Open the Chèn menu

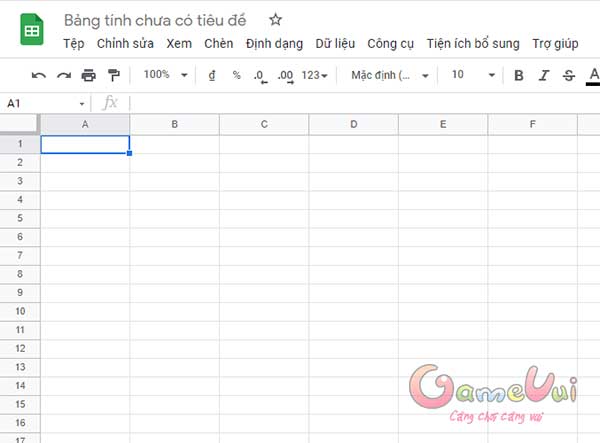(x=218, y=44)
